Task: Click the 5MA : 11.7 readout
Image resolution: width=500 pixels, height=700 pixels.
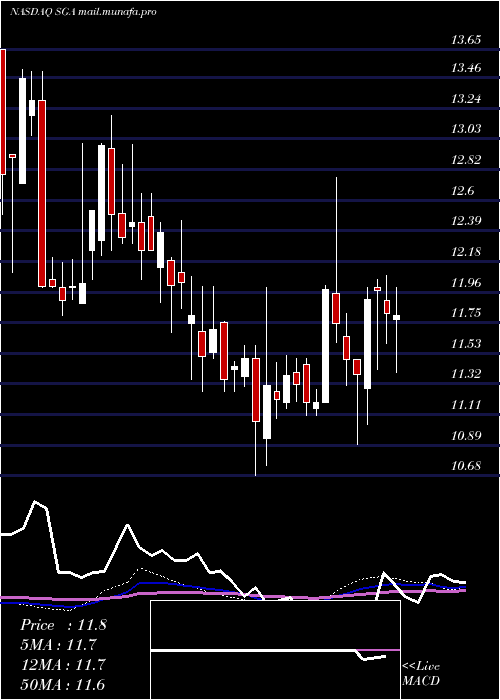Action: pyautogui.click(x=58, y=645)
